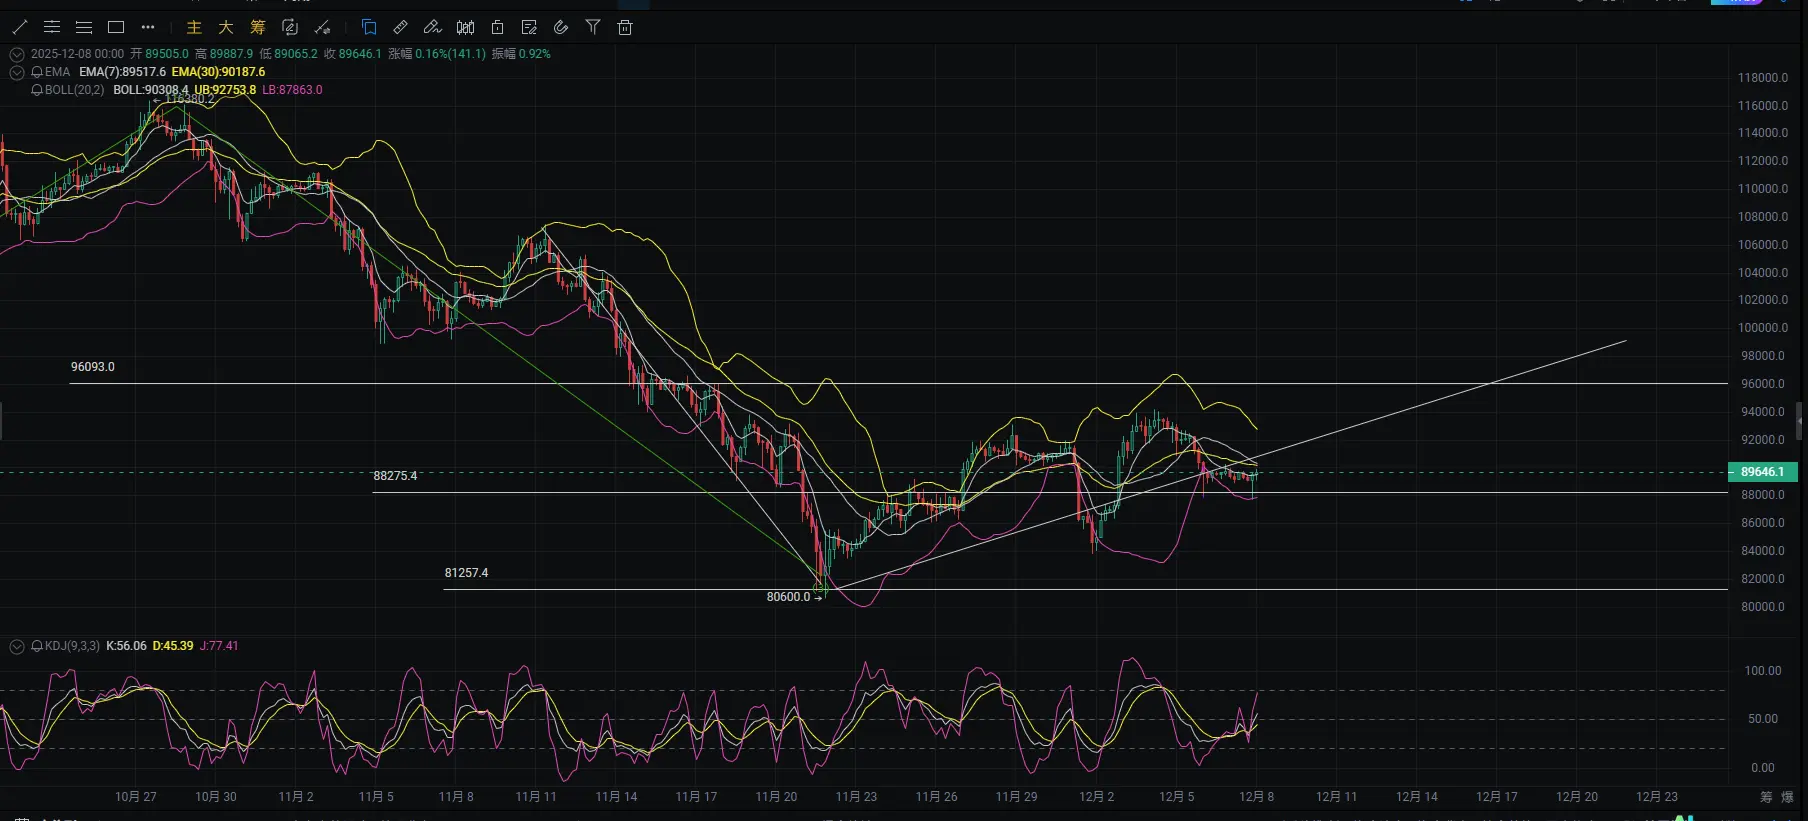
Task: Click the 爆 button at bottom right
Action: coord(1787,797)
